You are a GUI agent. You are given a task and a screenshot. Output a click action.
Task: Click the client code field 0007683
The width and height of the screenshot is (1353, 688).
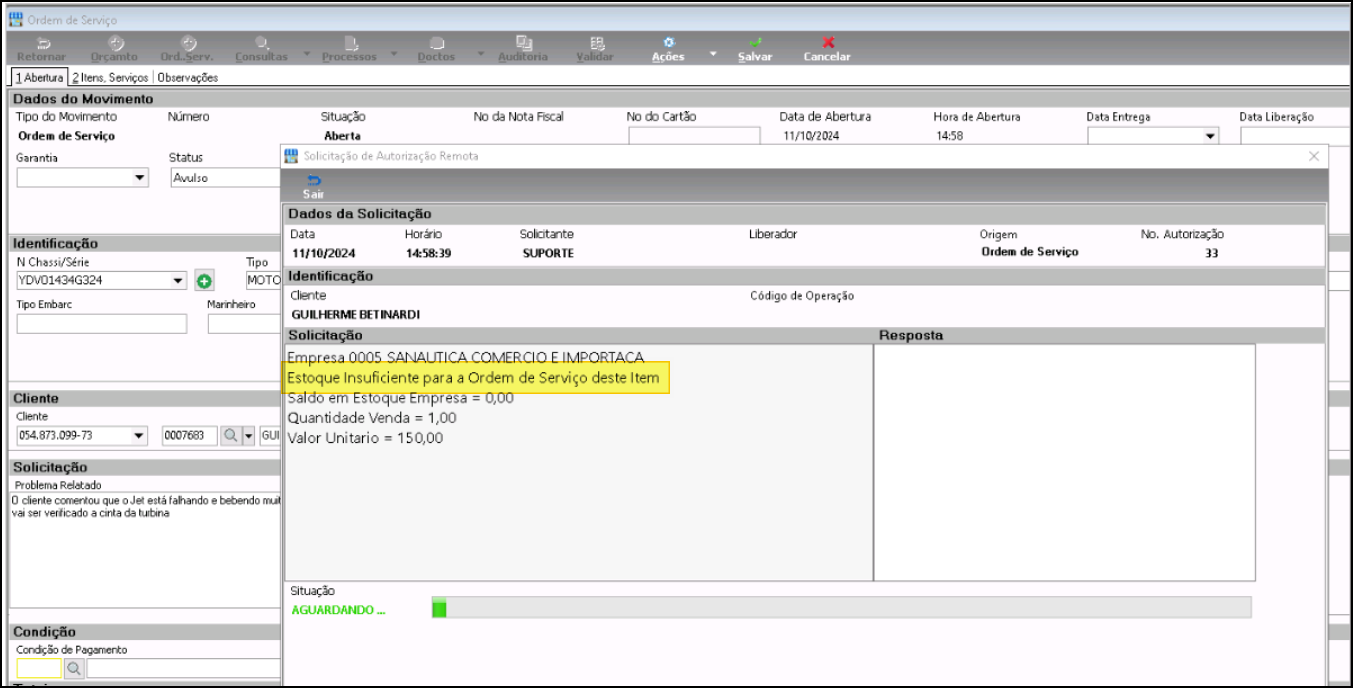[x=190, y=436]
